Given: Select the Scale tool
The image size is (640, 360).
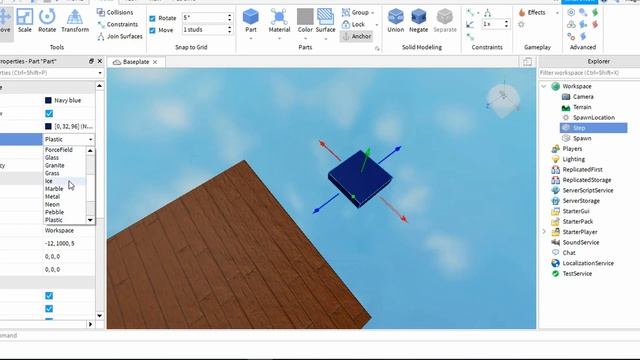Looking at the screenshot, I should (x=24, y=20).
